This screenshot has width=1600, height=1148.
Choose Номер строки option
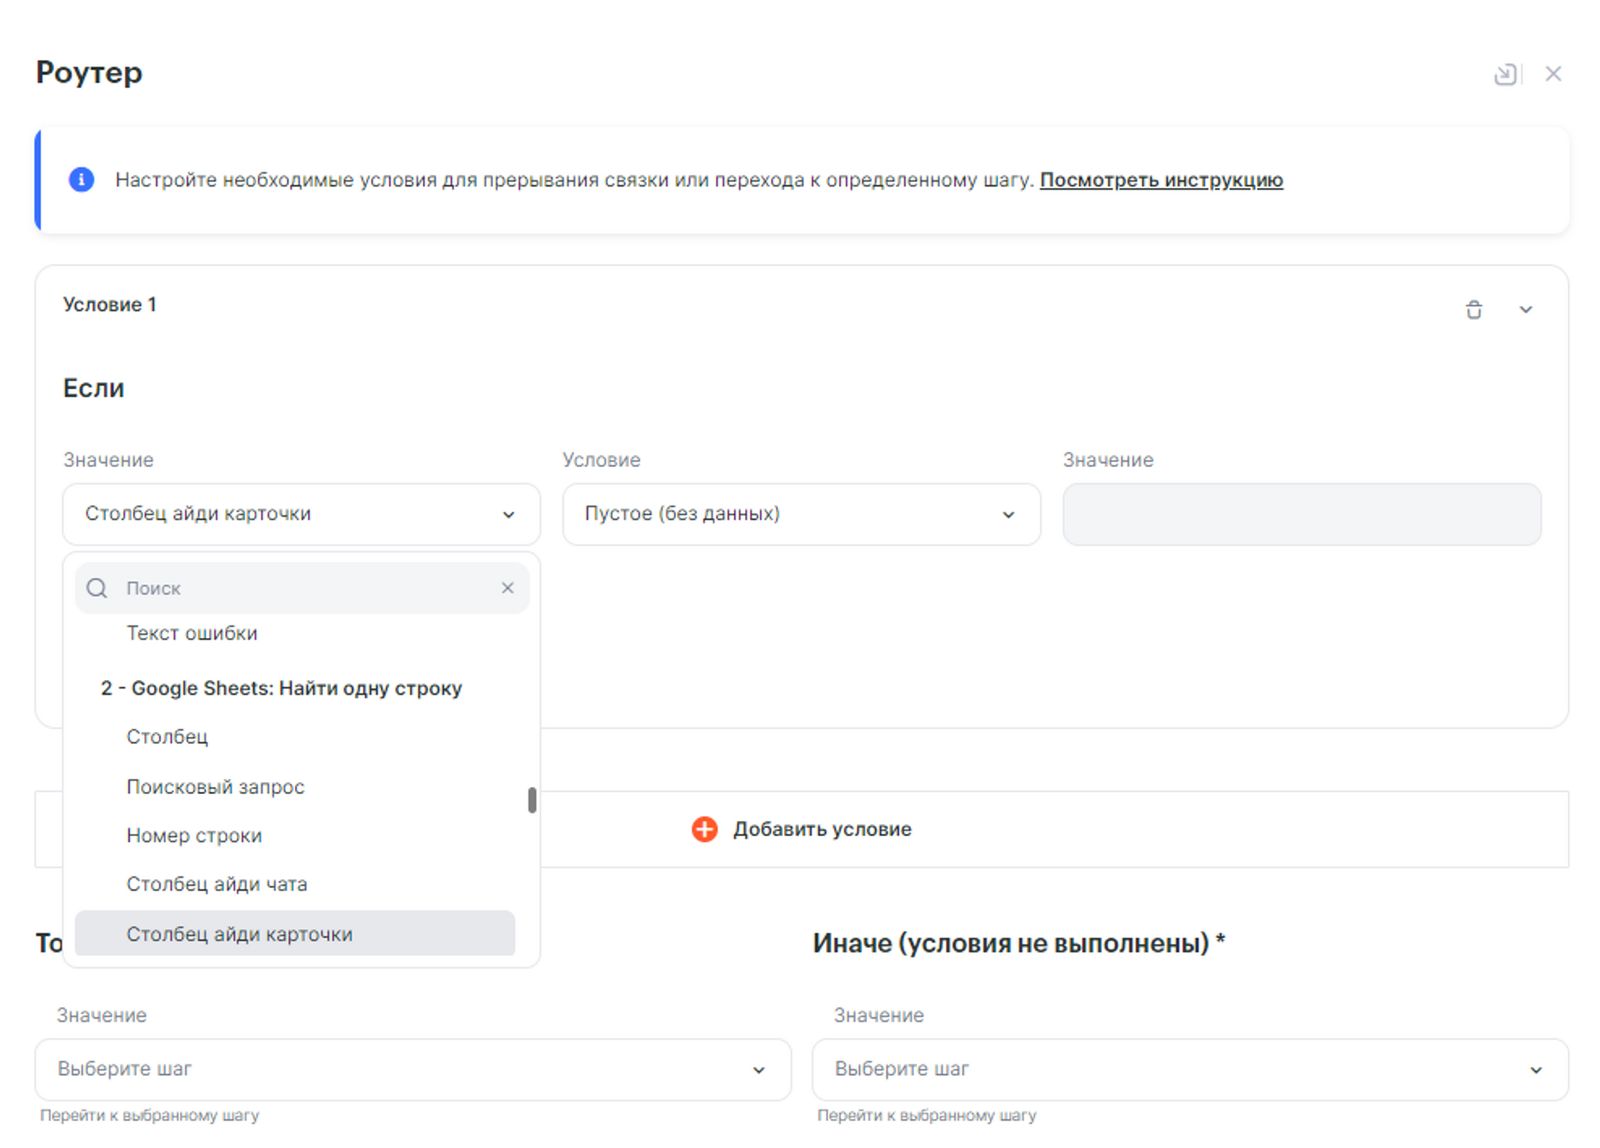[x=194, y=836]
